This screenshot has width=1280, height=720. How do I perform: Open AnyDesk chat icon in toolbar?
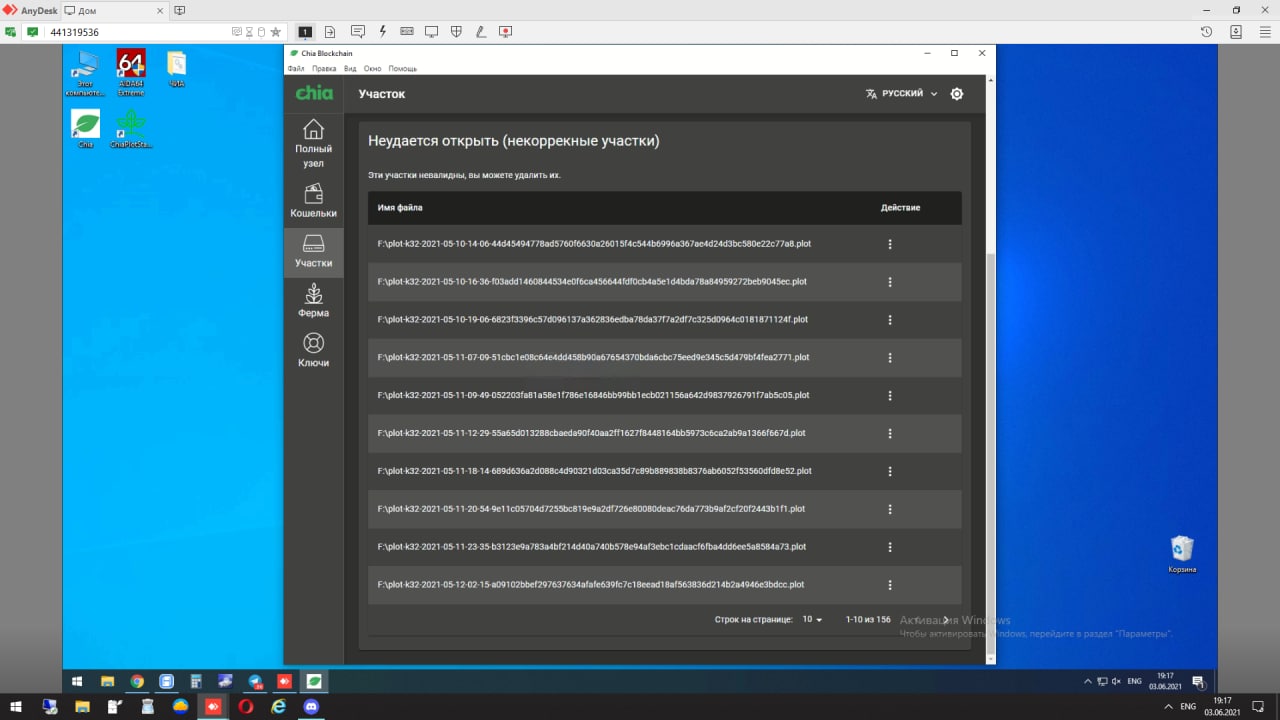(357, 32)
